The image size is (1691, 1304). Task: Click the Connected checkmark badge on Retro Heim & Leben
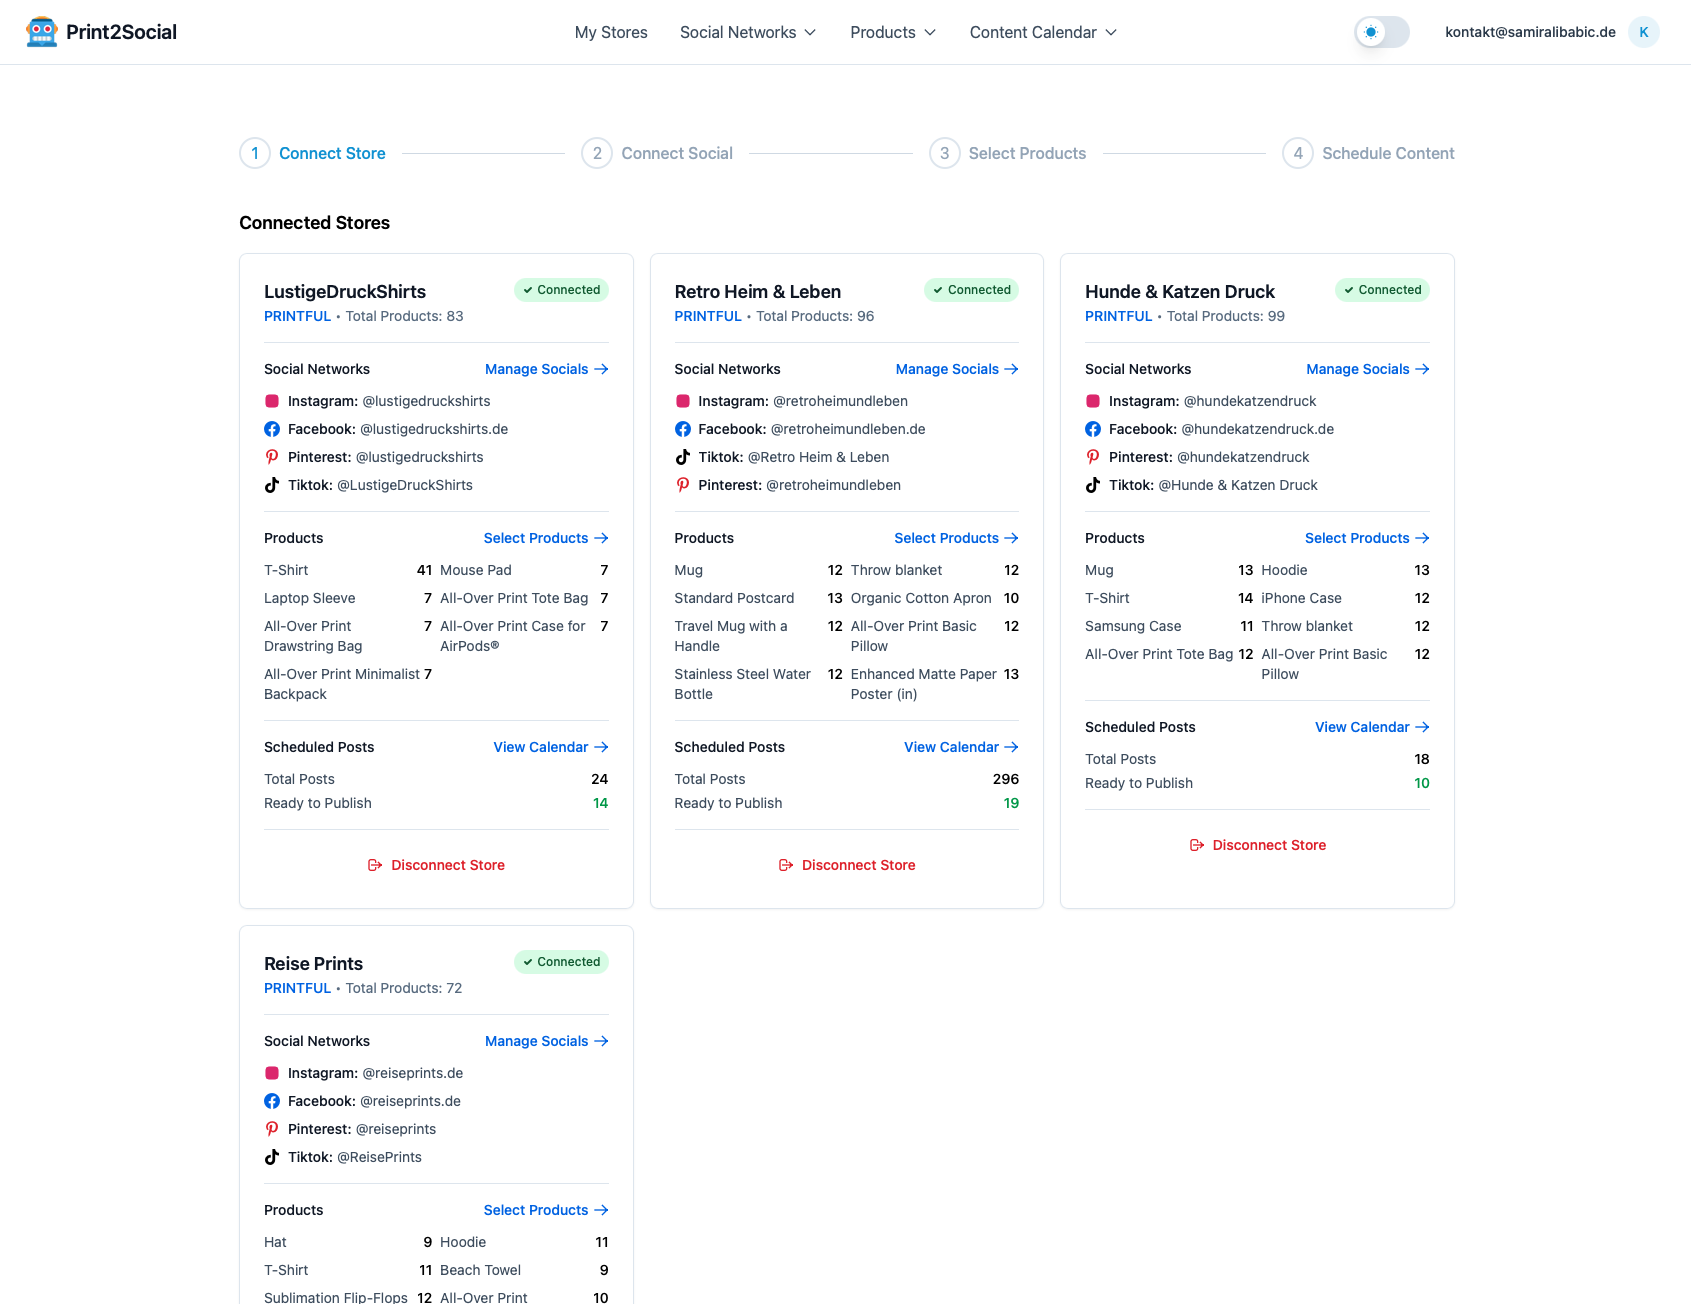(971, 290)
